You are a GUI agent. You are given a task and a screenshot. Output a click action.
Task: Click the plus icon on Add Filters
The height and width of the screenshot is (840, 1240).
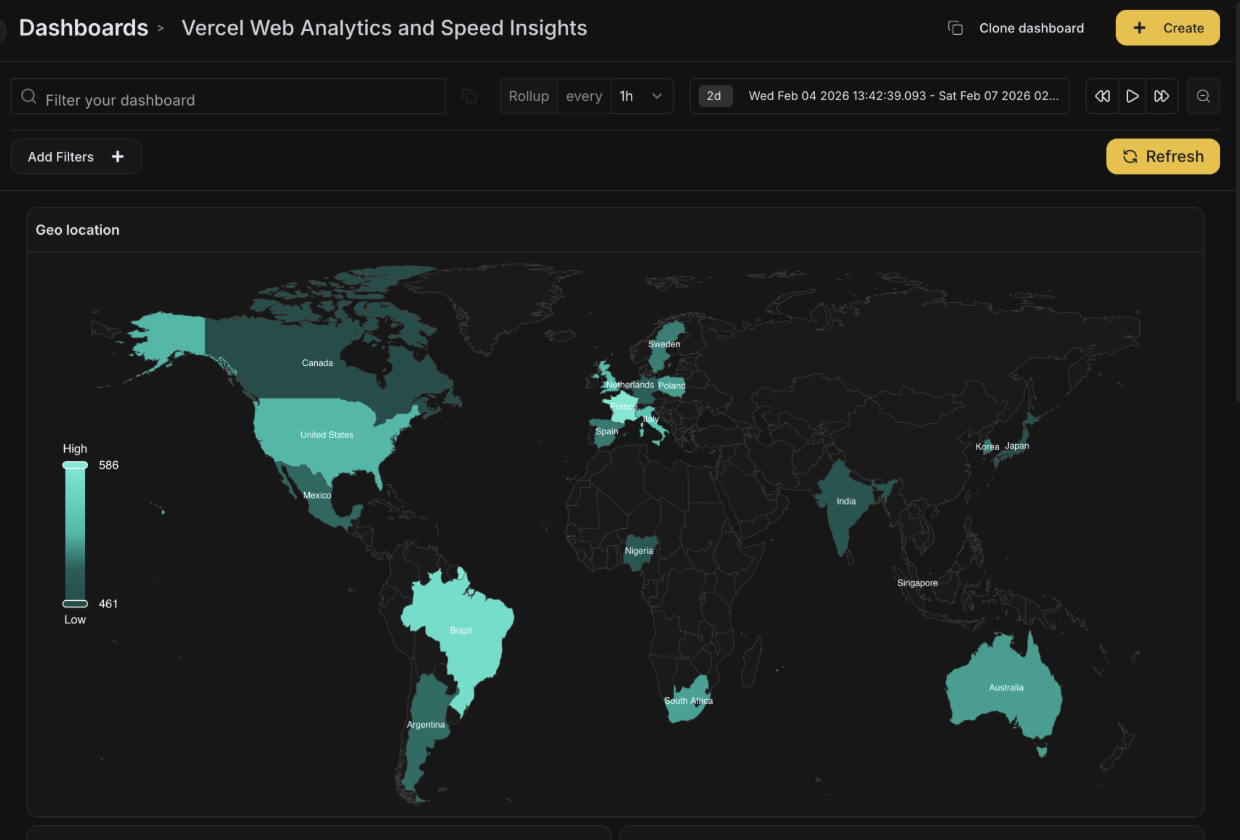118,157
